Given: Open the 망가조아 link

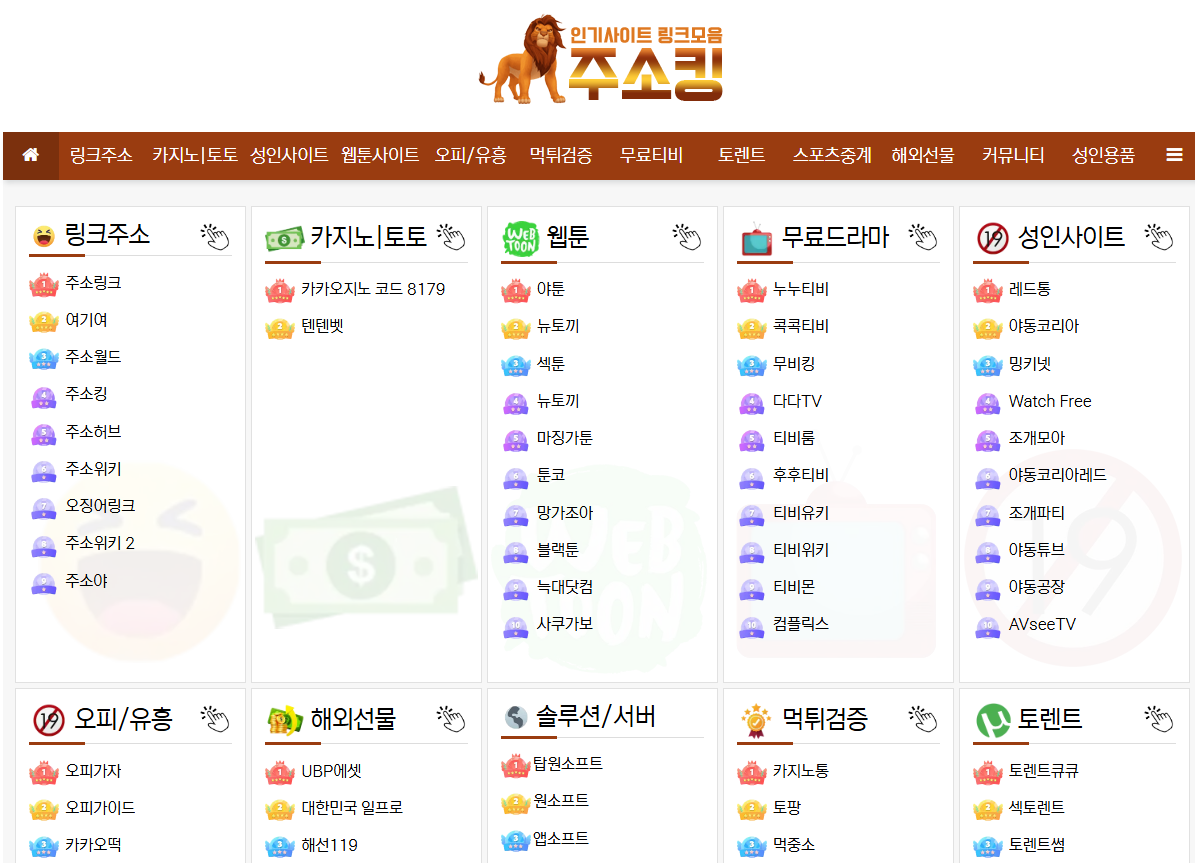Looking at the screenshot, I should click(565, 512).
